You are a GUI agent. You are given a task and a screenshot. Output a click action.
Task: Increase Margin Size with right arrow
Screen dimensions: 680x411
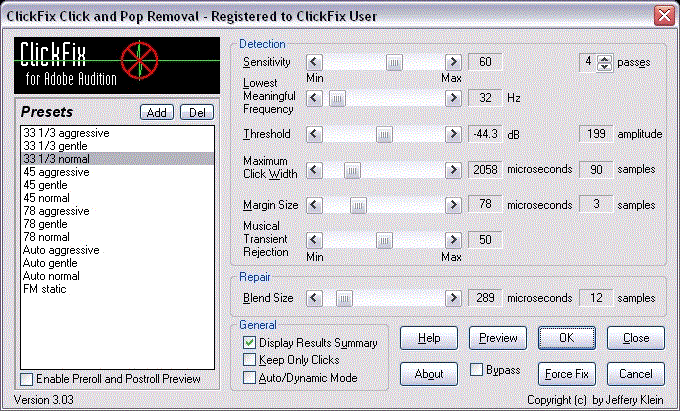(453, 205)
